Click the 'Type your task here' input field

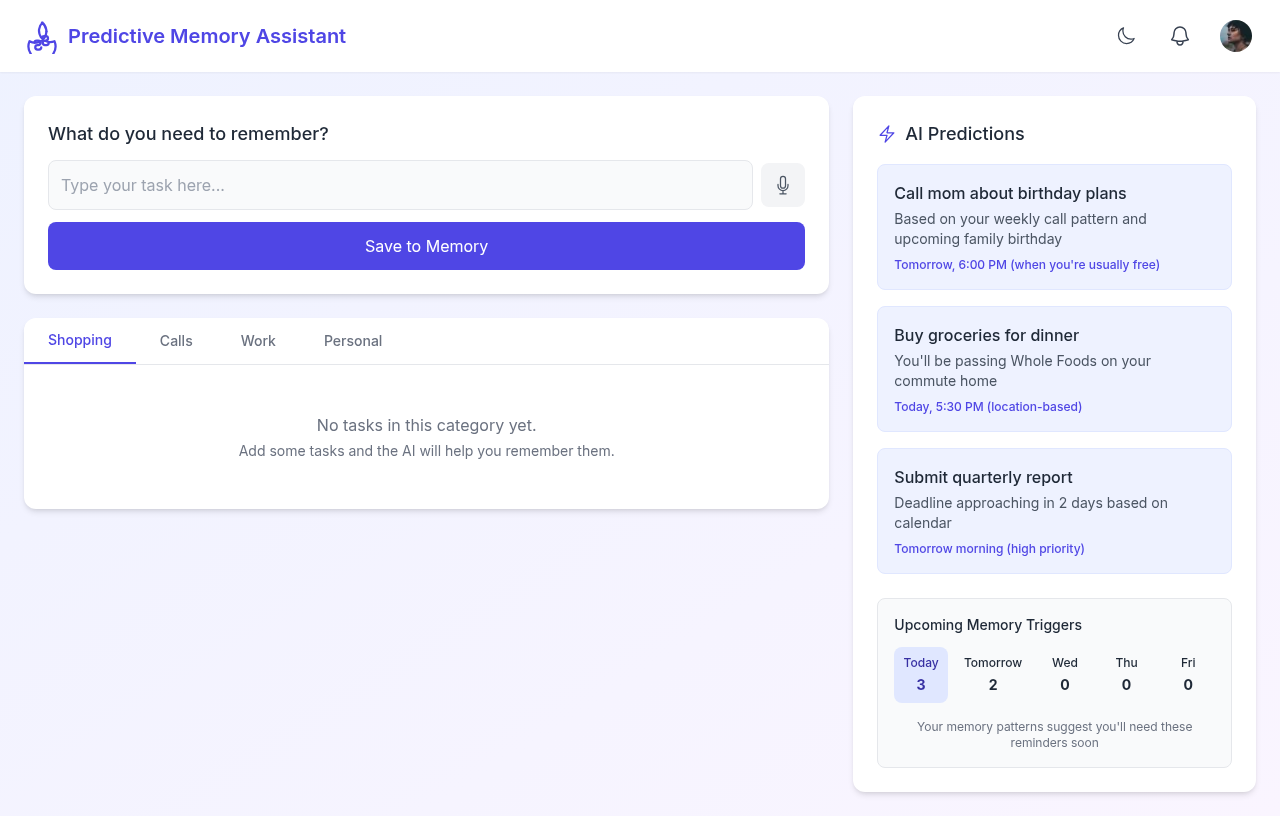click(400, 185)
